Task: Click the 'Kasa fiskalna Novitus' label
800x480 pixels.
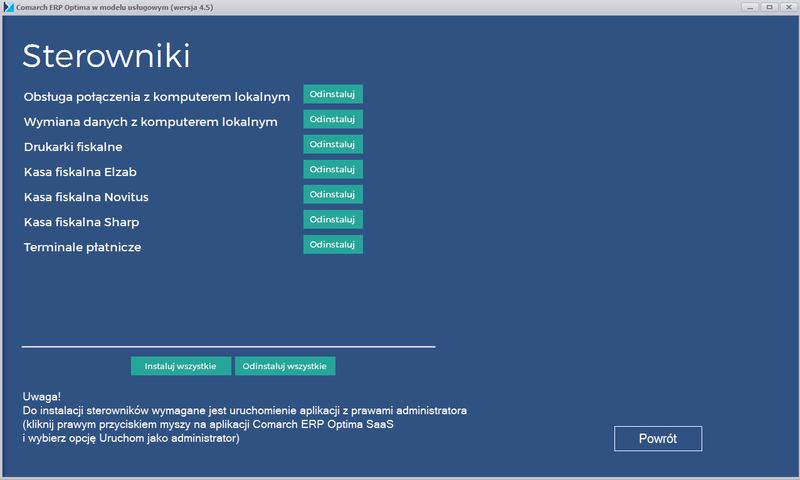Action: (86, 197)
